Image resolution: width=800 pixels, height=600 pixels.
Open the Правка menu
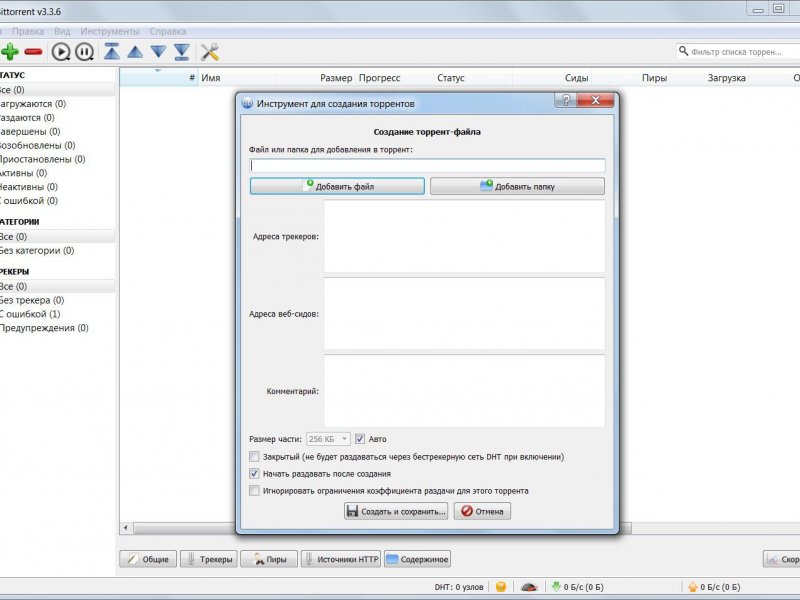pos(28,31)
